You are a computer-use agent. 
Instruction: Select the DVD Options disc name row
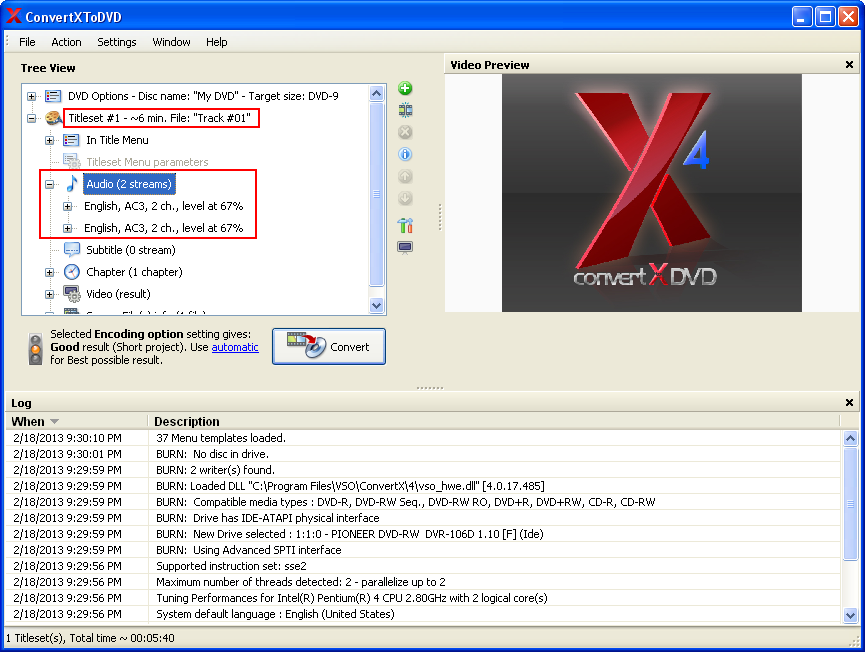[203, 96]
